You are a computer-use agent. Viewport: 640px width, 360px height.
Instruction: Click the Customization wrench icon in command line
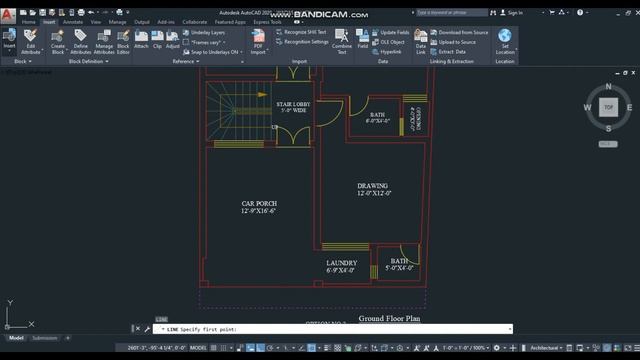coord(147,329)
